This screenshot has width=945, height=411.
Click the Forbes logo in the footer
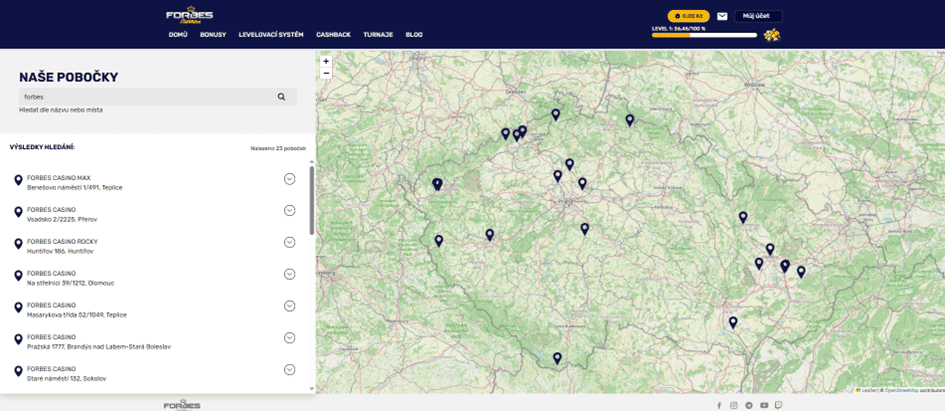pos(181,405)
